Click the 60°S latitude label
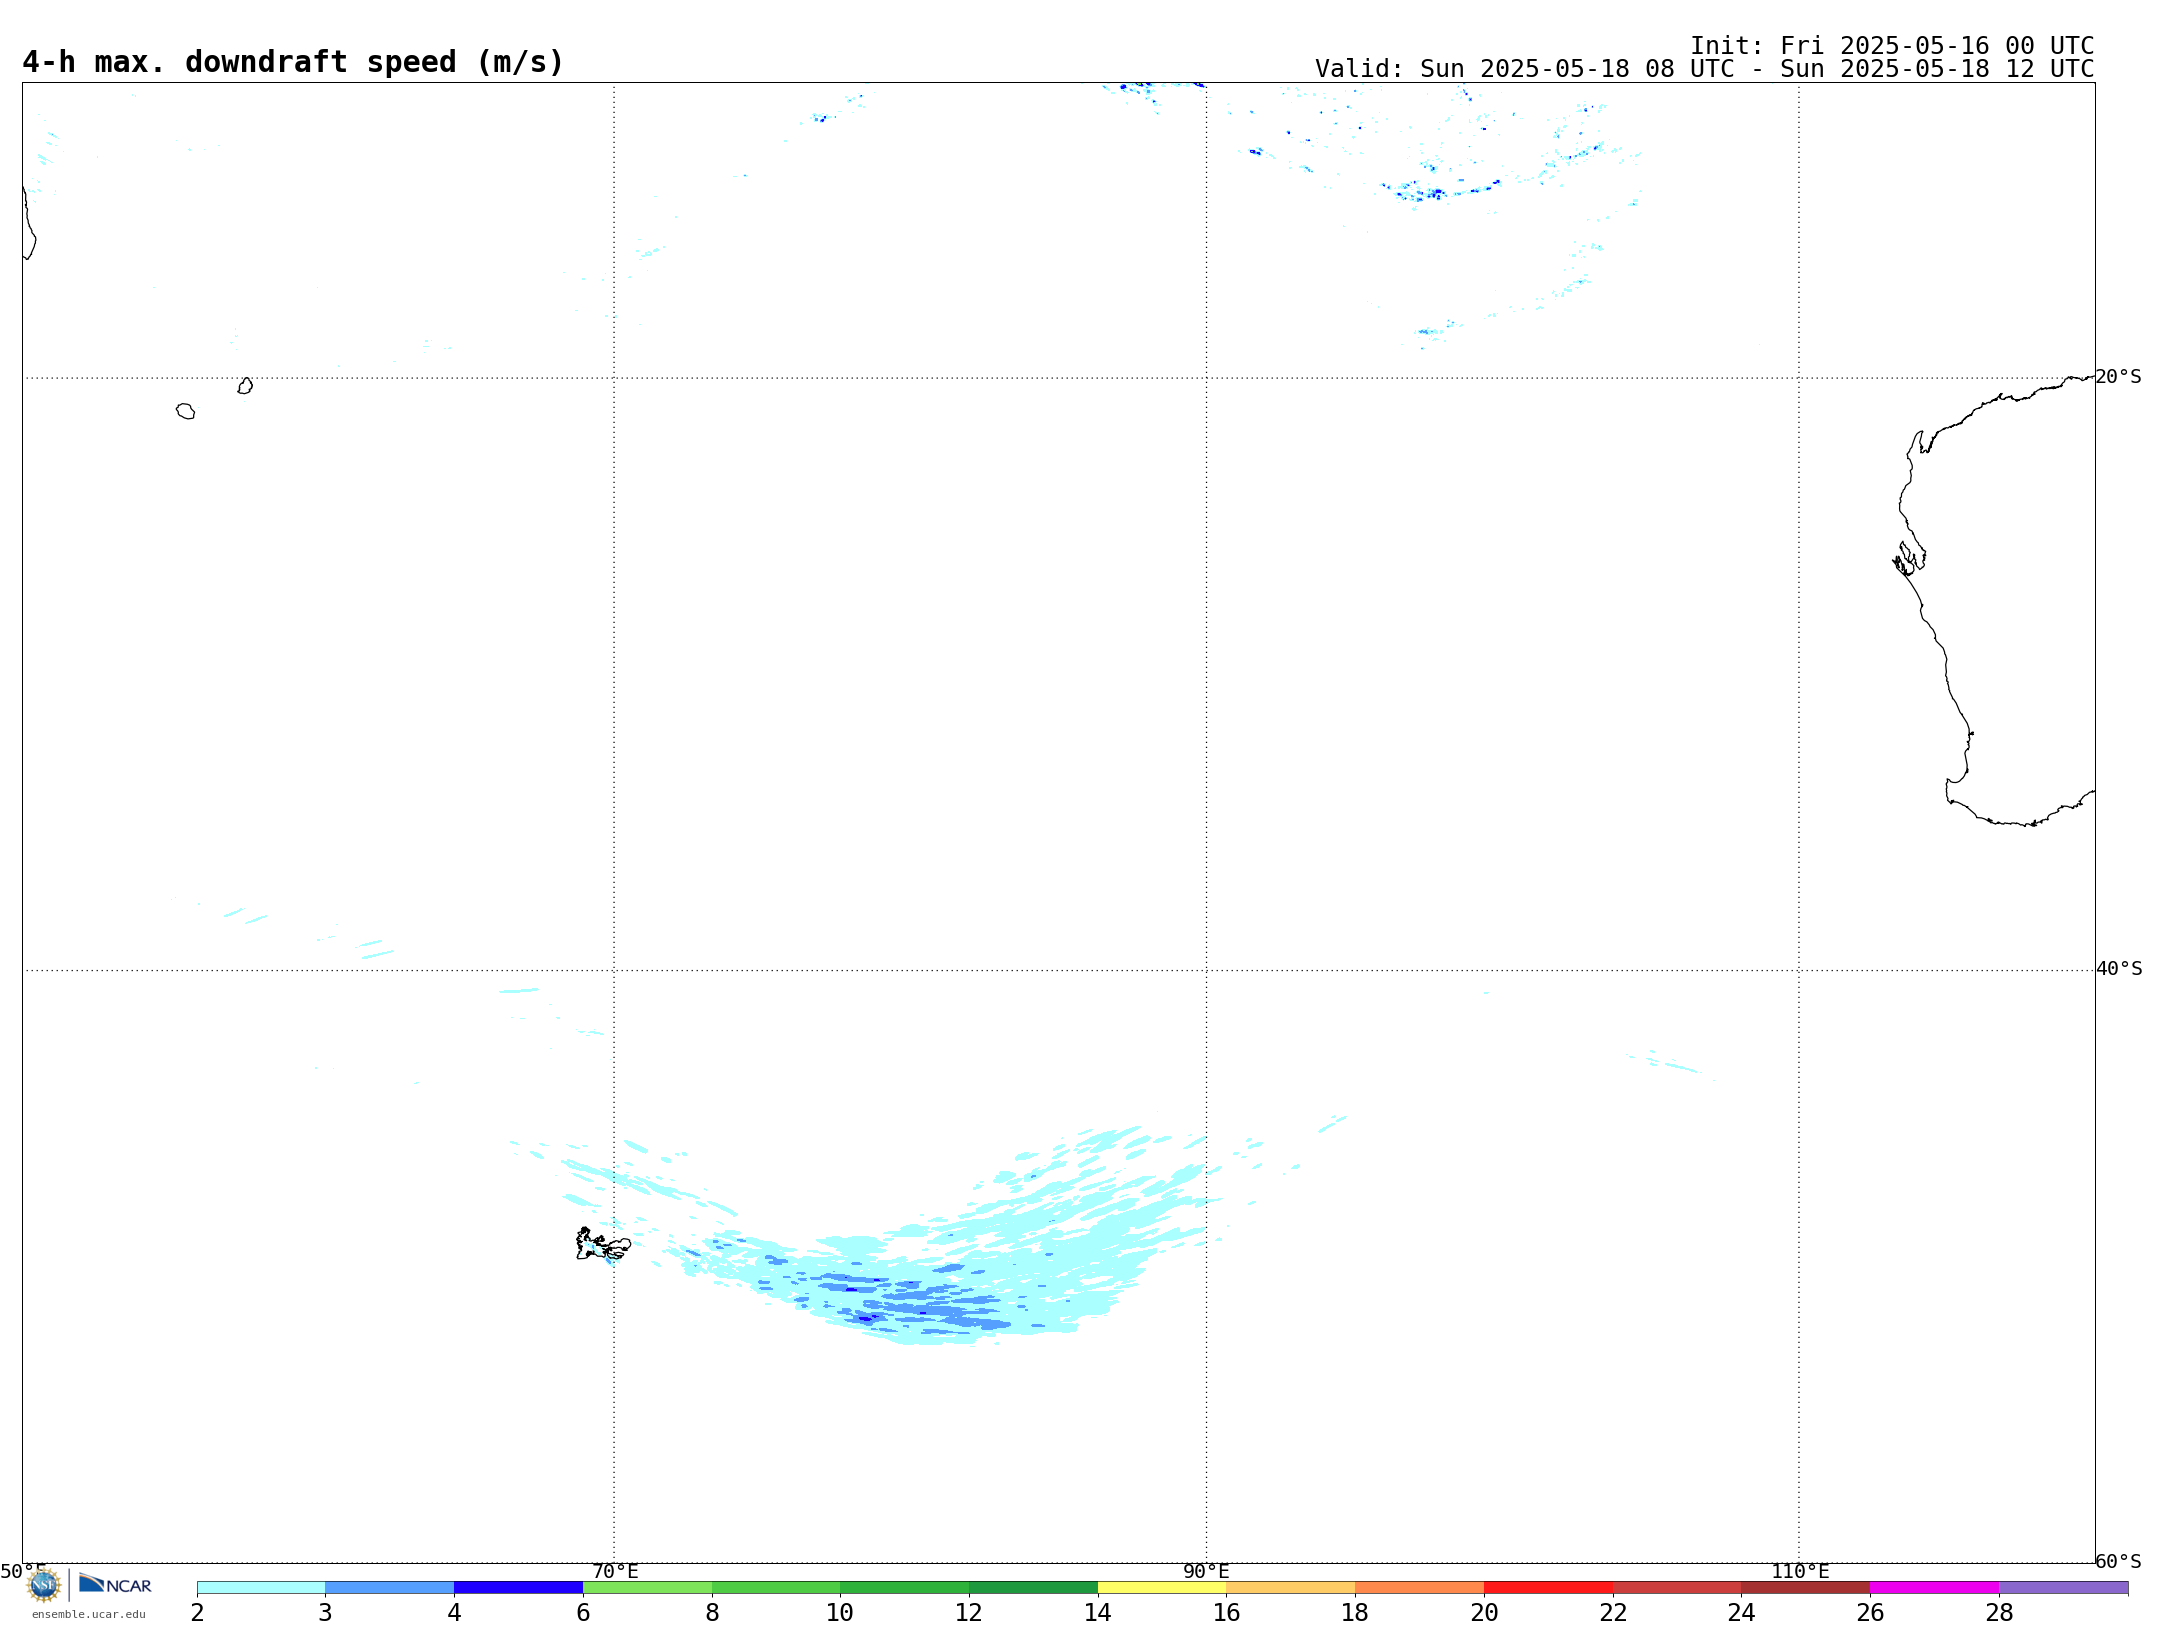Viewport: 2160px width, 1626px height. pos(2118,1561)
